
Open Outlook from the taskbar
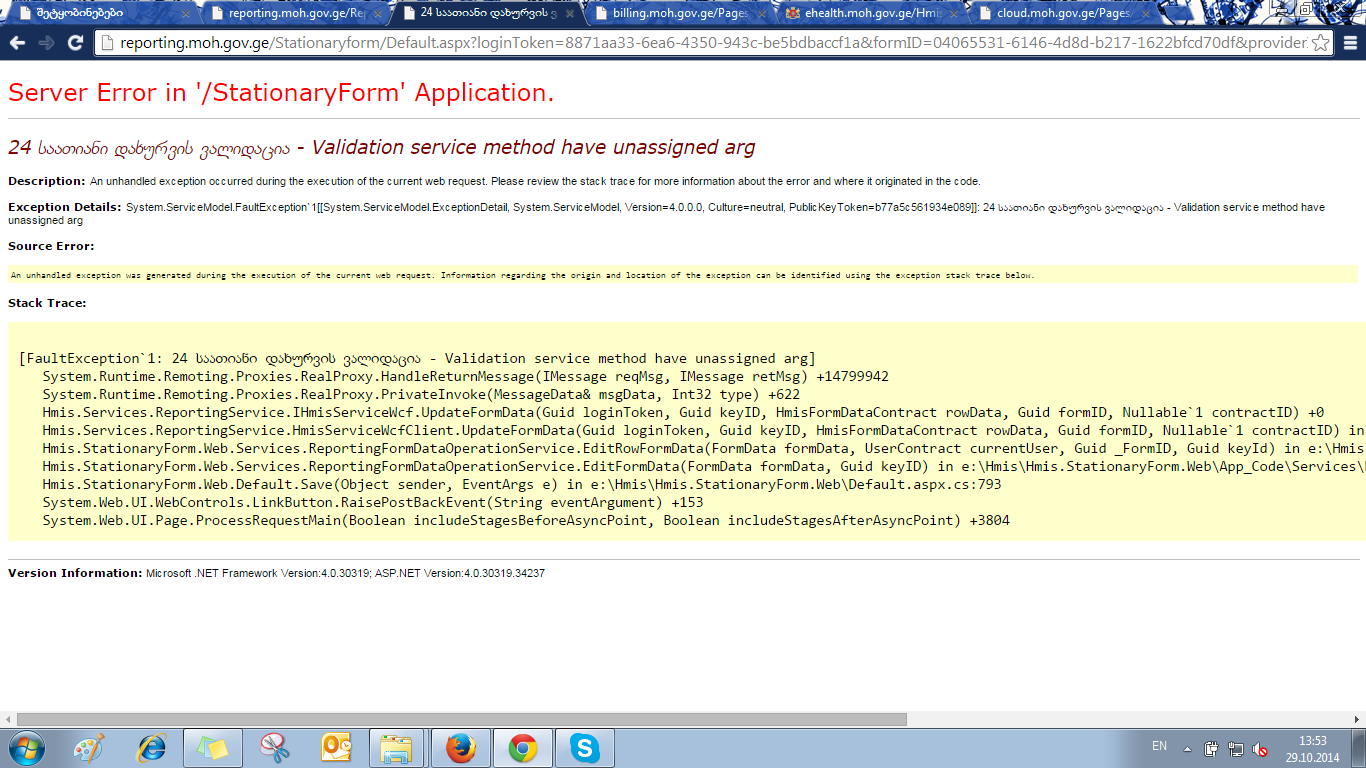(x=335, y=748)
